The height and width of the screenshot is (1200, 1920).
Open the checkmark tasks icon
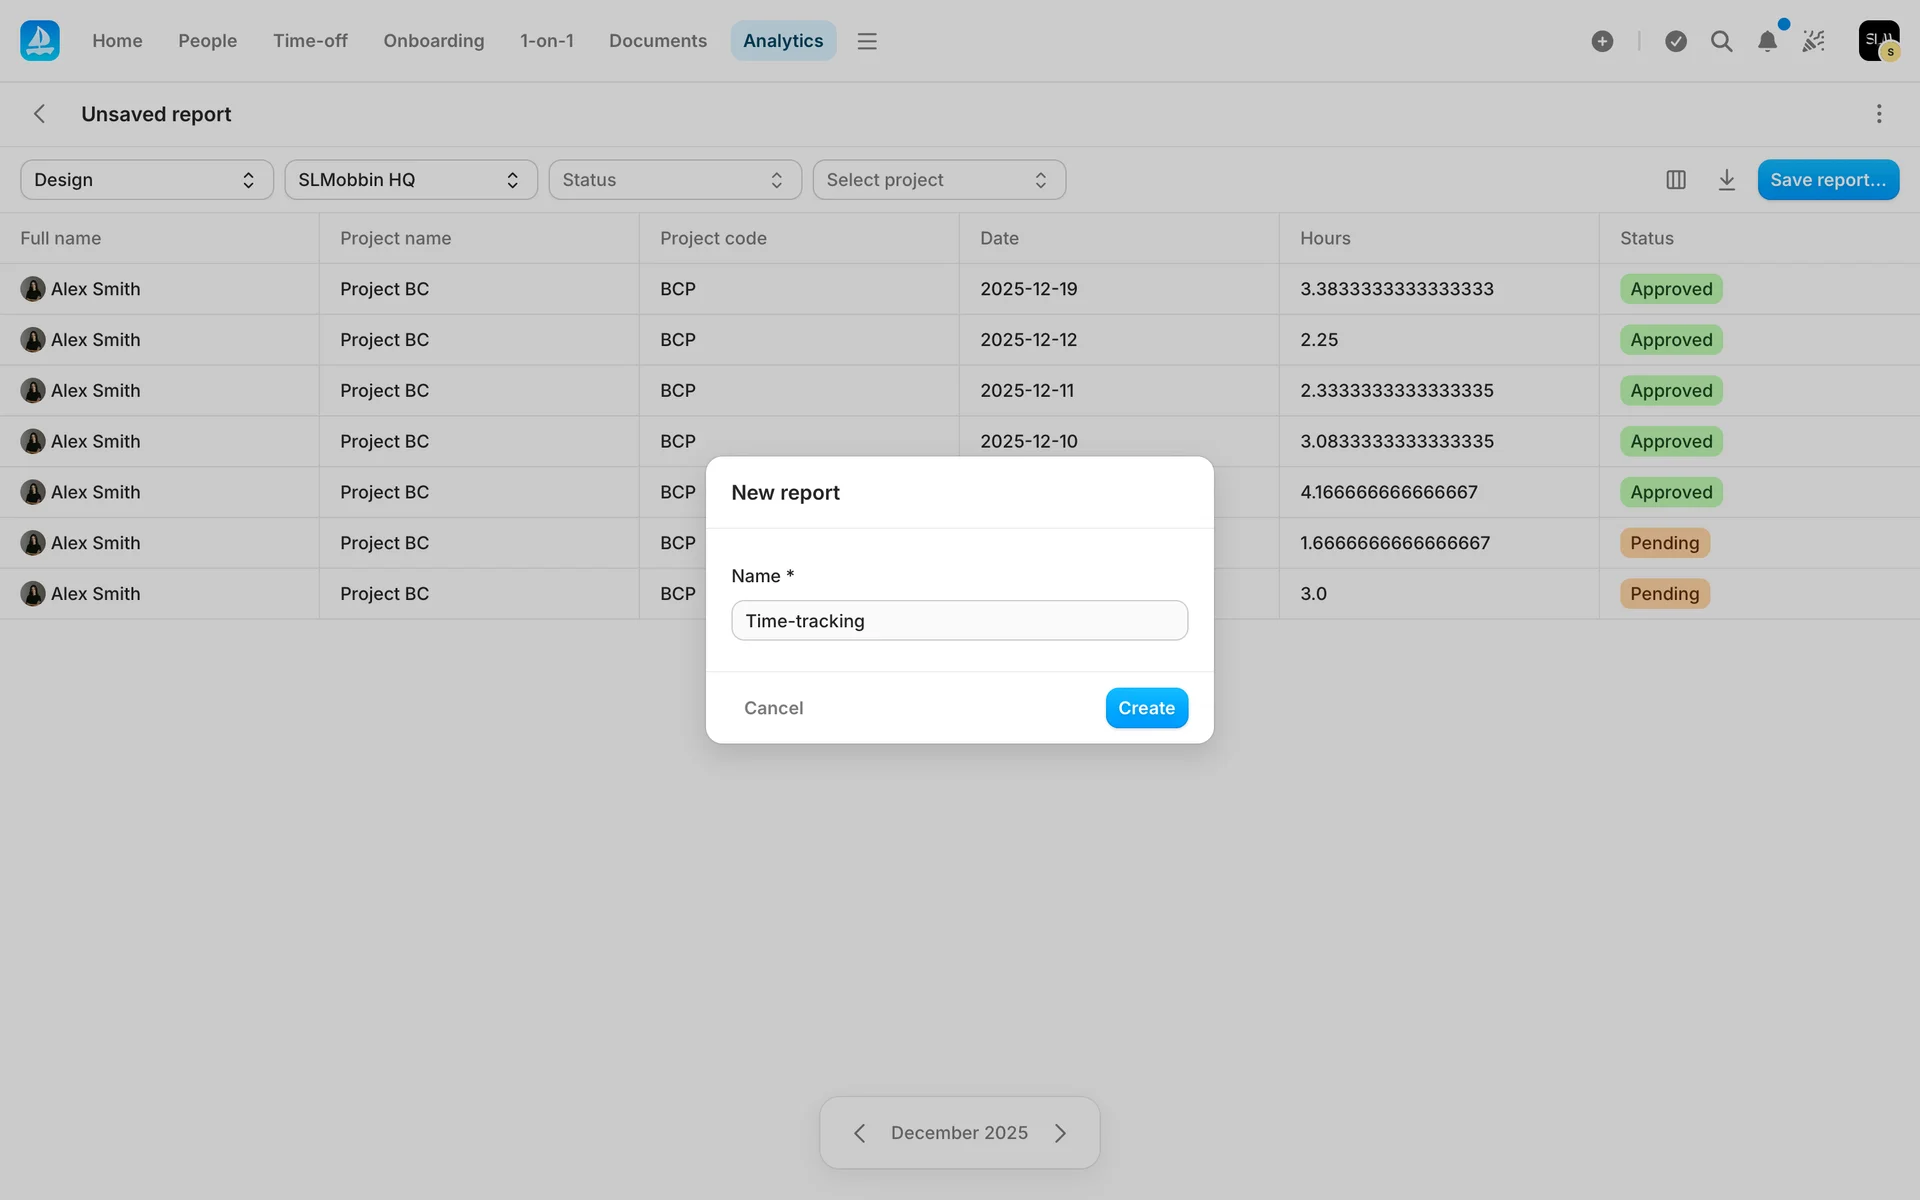(1676, 41)
